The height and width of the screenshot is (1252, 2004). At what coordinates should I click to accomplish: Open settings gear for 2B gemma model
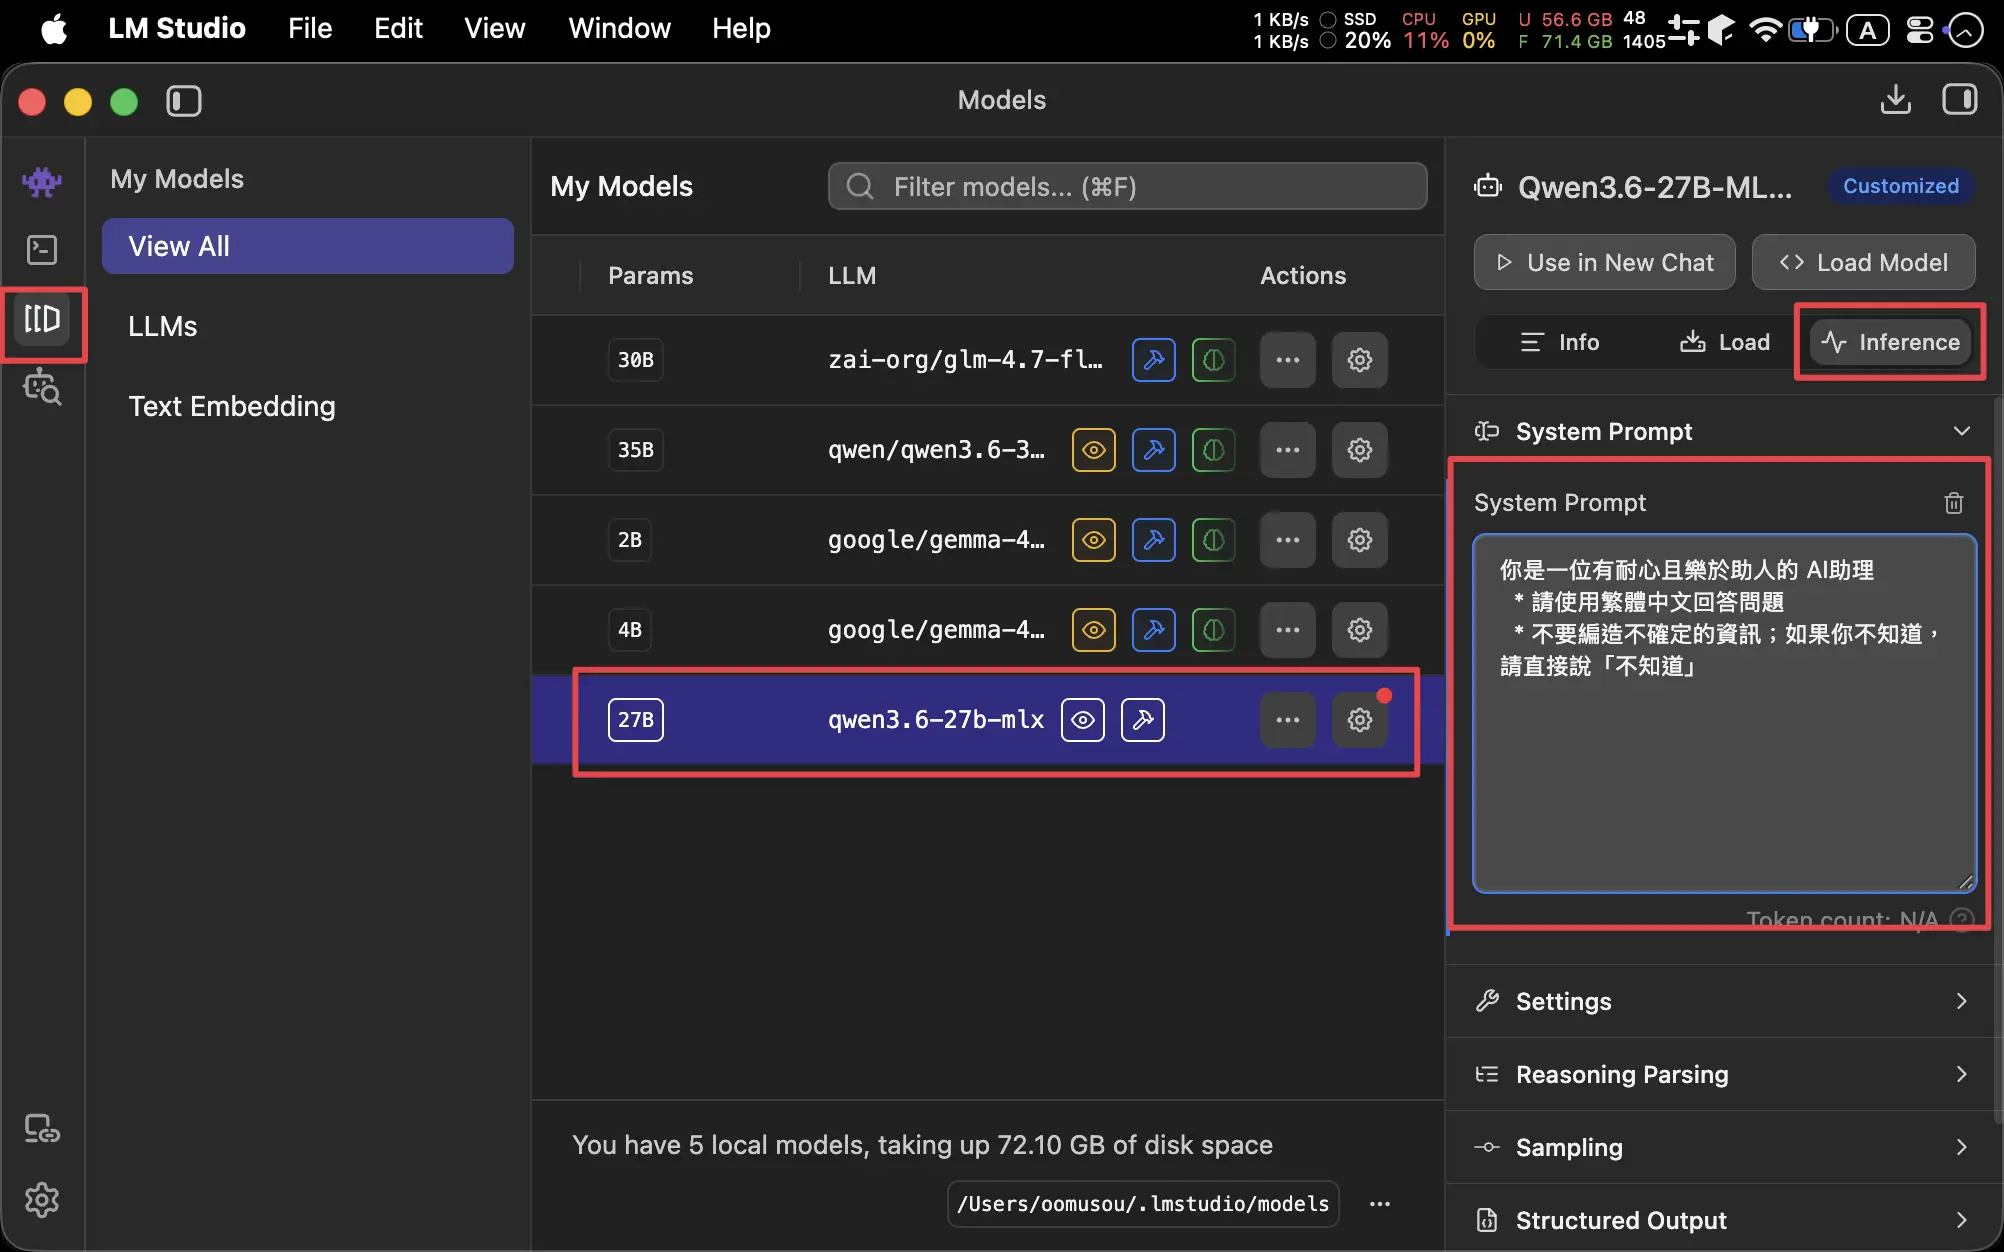pos(1360,540)
